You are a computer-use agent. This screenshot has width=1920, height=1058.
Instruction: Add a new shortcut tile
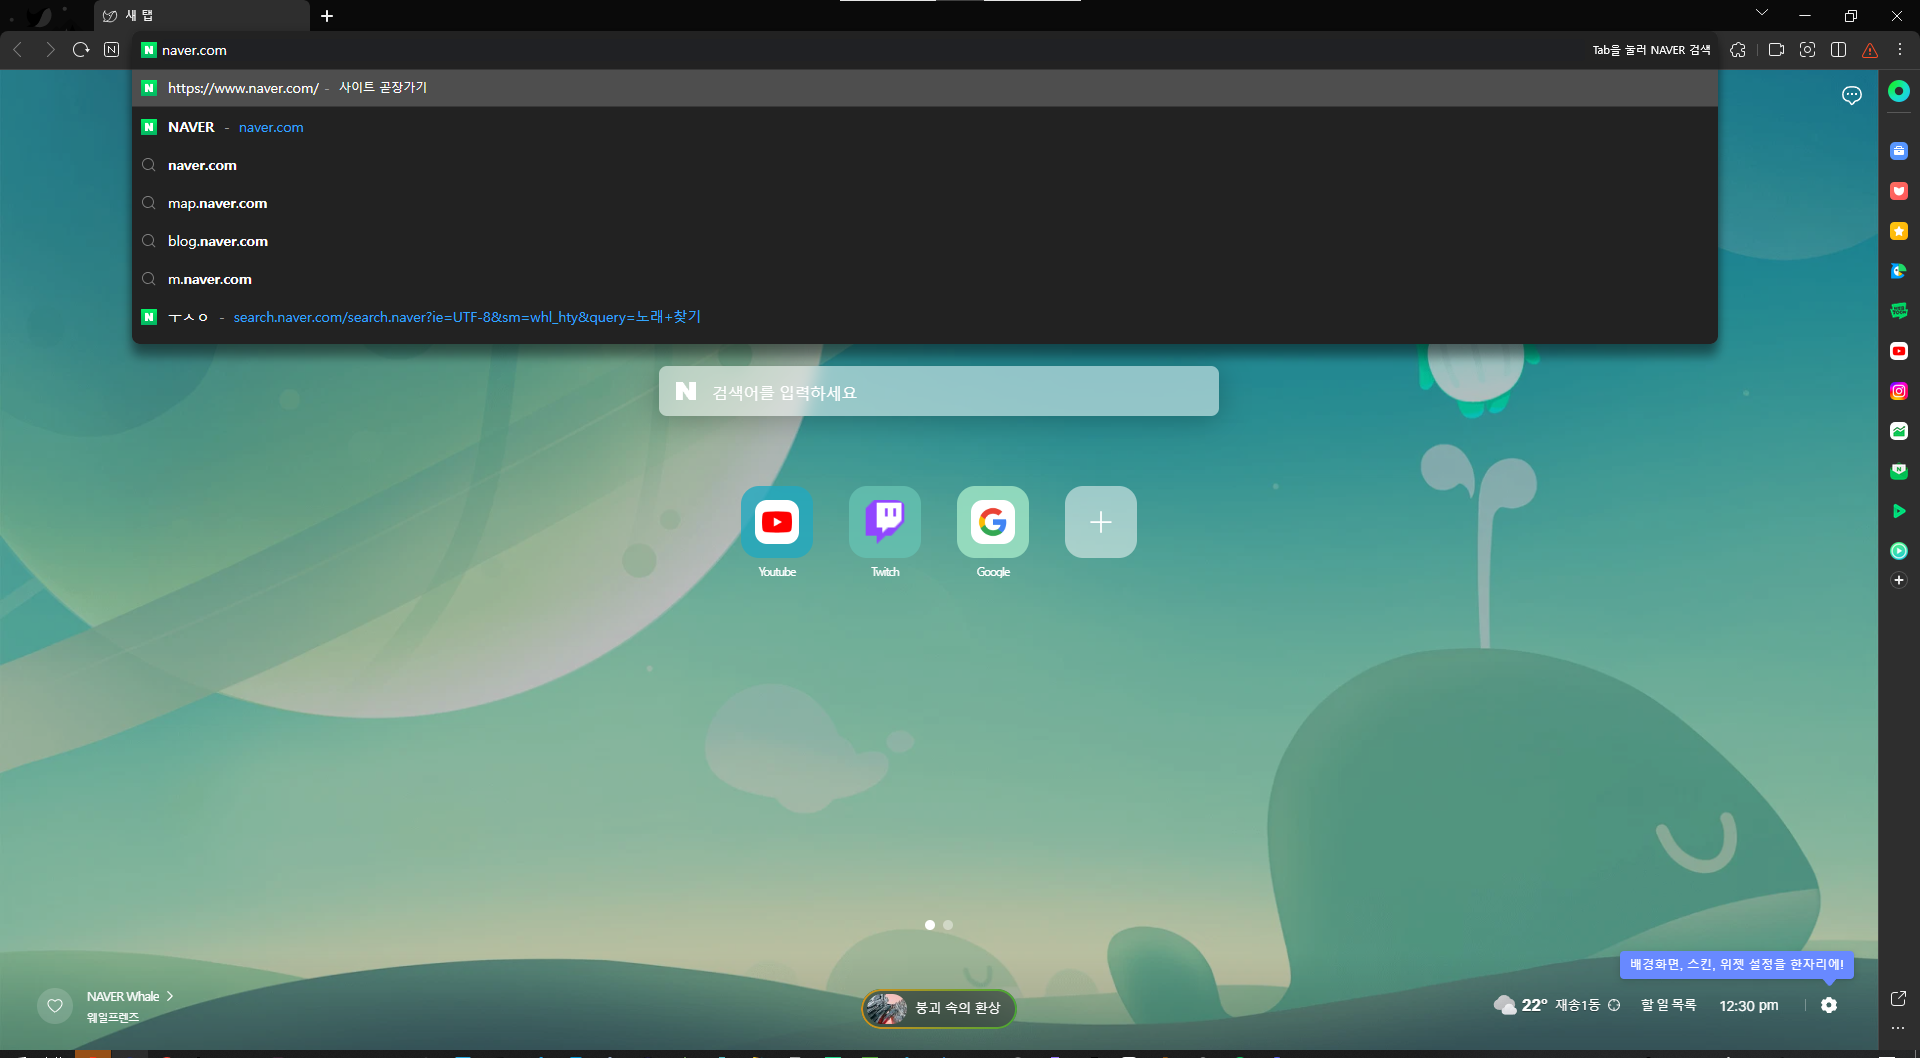coord(1101,522)
